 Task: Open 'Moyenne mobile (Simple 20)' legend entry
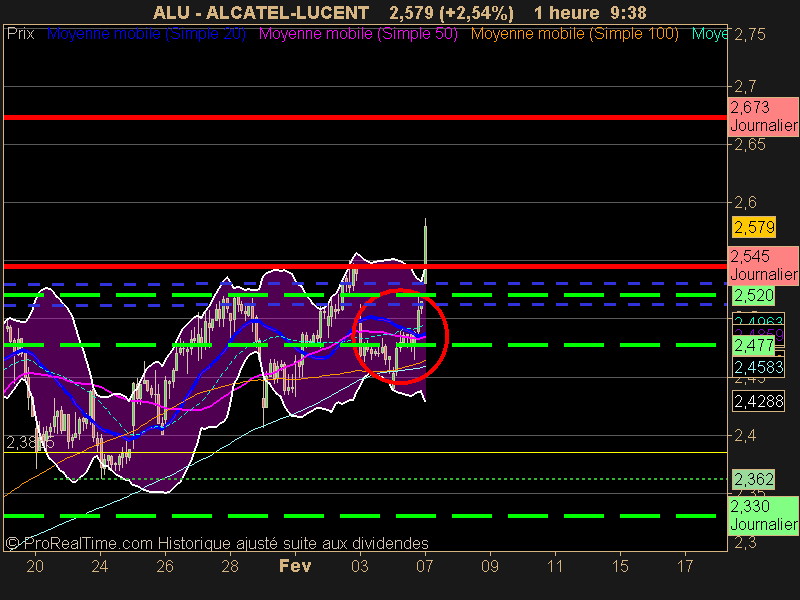pyautogui.click(x=146, y=34)
